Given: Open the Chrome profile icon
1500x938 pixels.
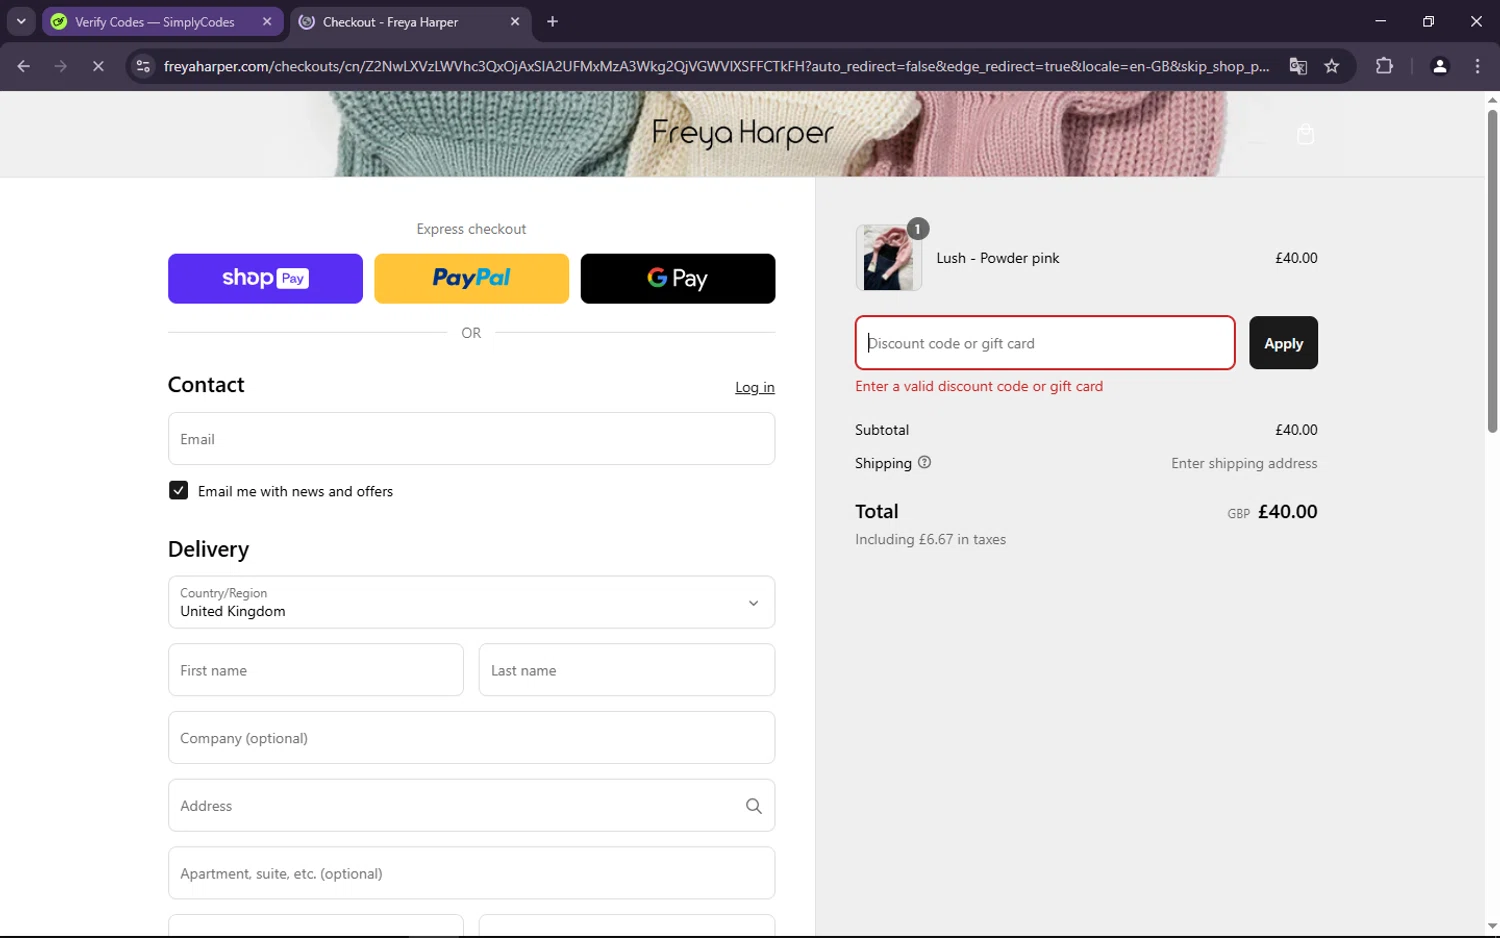Looking at the screenshot, I should click(x=1440, y=66).
